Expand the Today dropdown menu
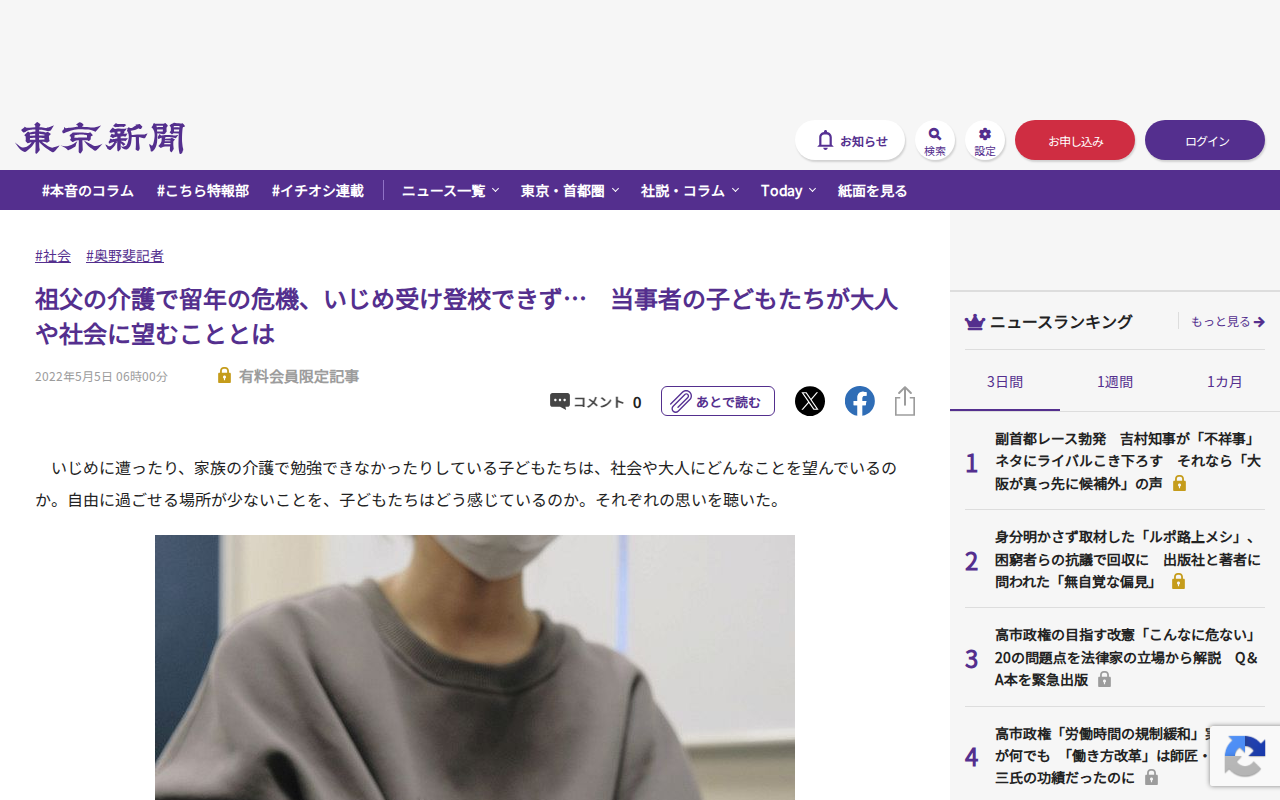 pos(788,190)
